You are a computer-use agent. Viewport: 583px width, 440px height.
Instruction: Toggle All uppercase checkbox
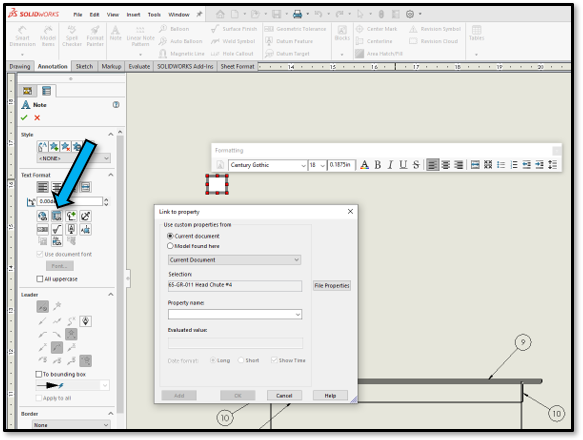coord(40,279)
